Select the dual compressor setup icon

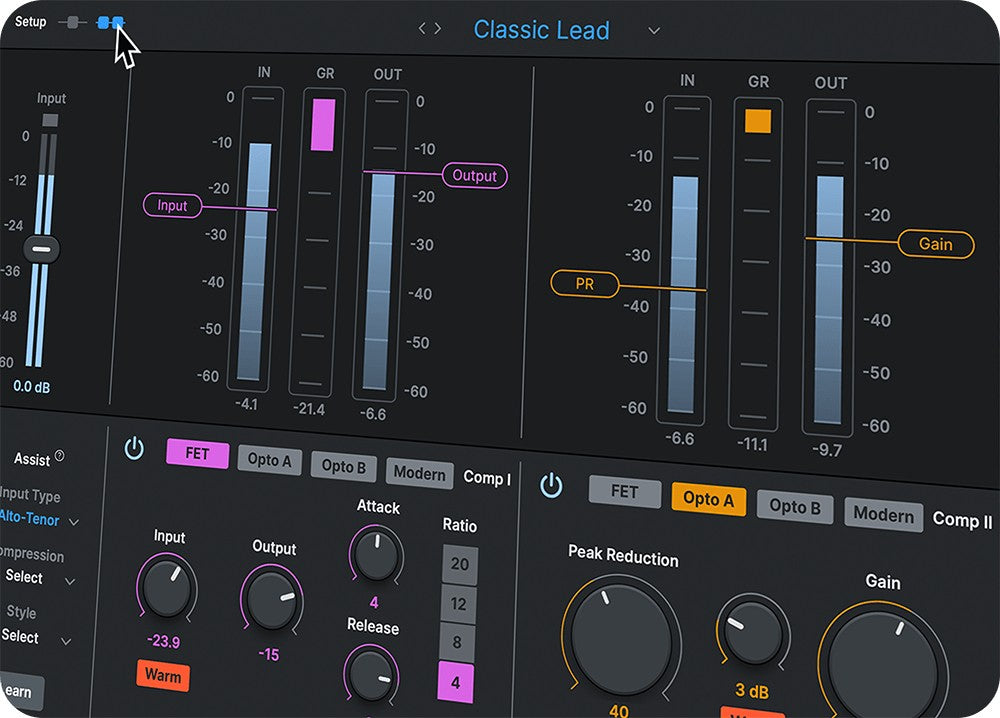click(x=110, y=23)
